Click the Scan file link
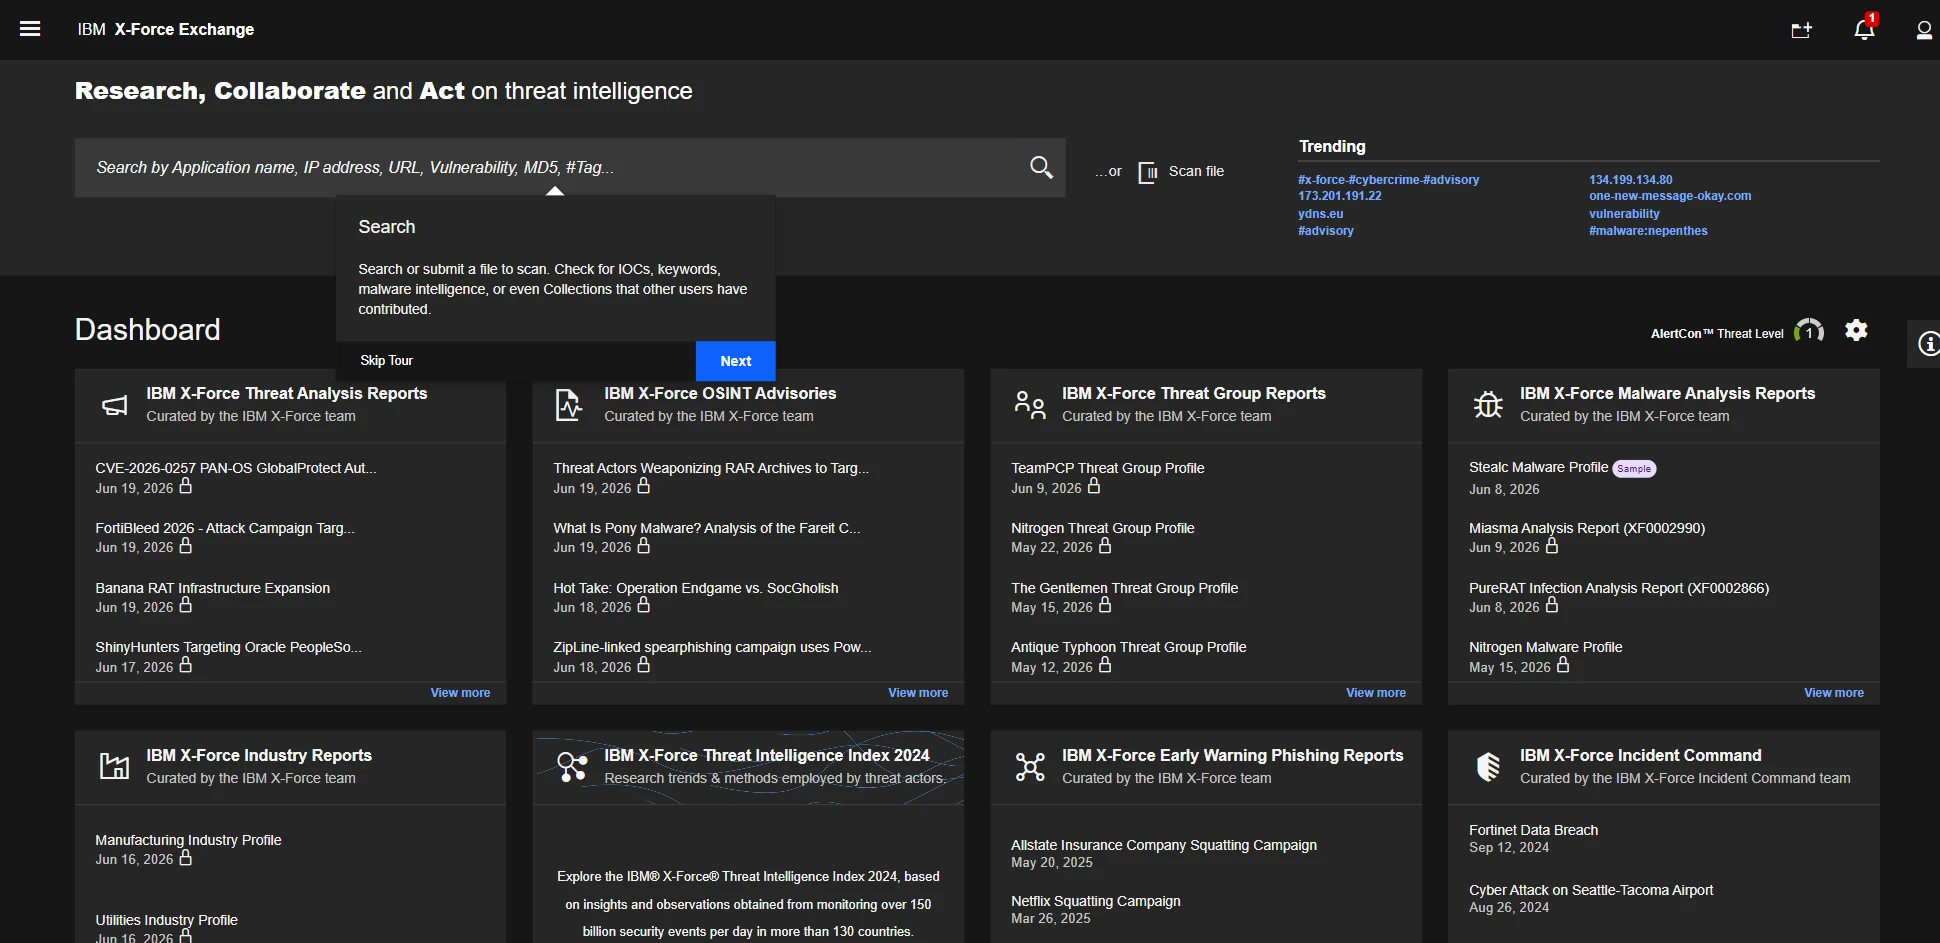Screen dimensions: 1940x943 tap(1196, 171)
